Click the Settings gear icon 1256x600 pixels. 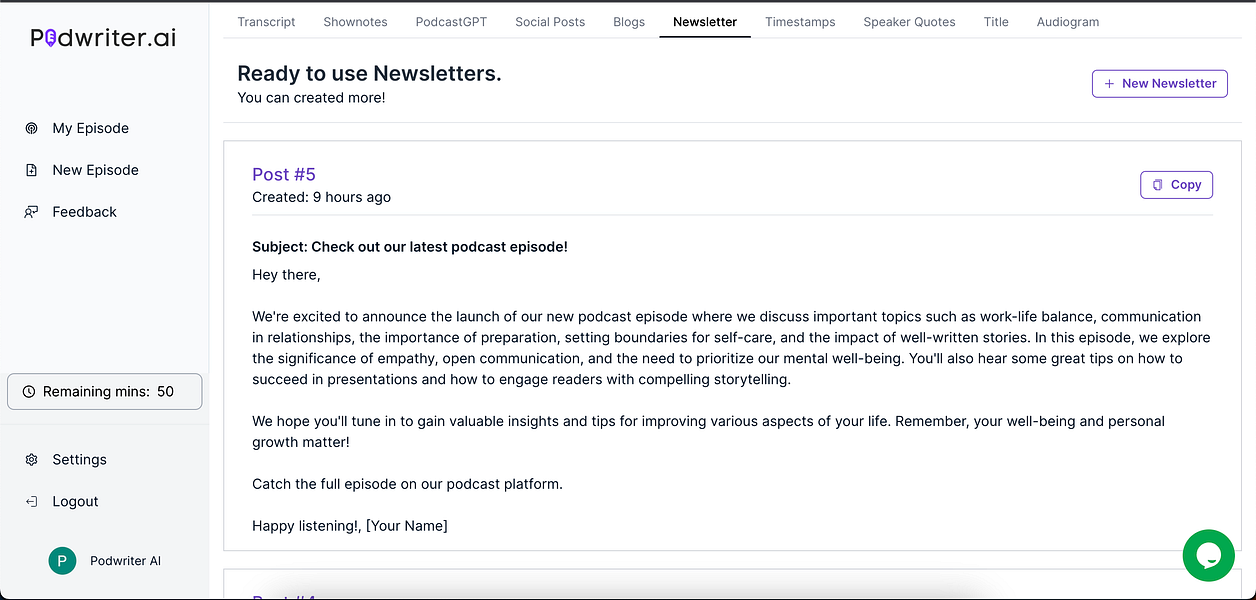click(31, 459)
